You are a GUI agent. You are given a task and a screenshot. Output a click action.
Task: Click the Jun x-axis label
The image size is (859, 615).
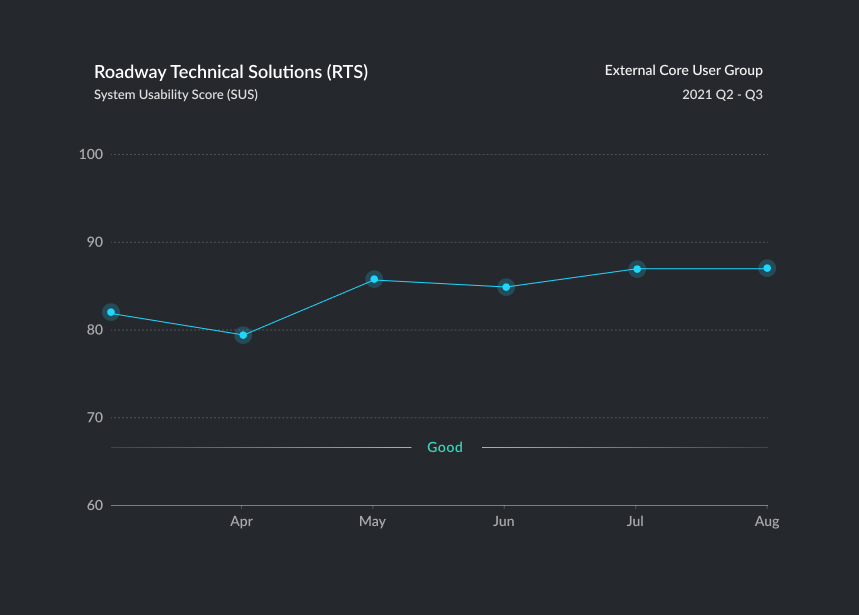(505, 522)
